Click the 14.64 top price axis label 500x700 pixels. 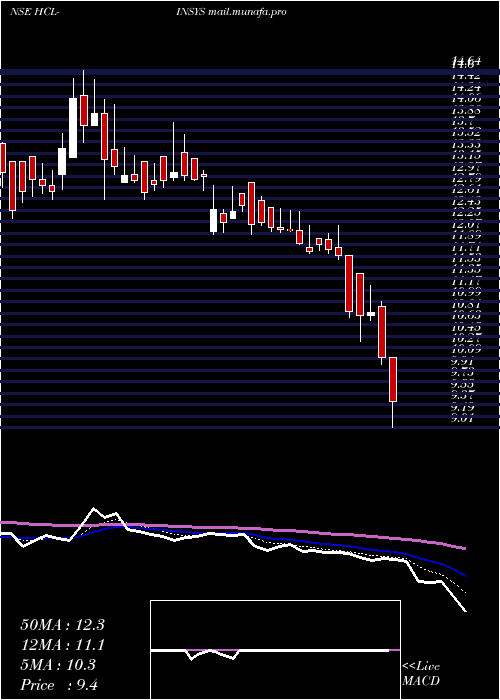pyautogui.click(x=466, y=60)
